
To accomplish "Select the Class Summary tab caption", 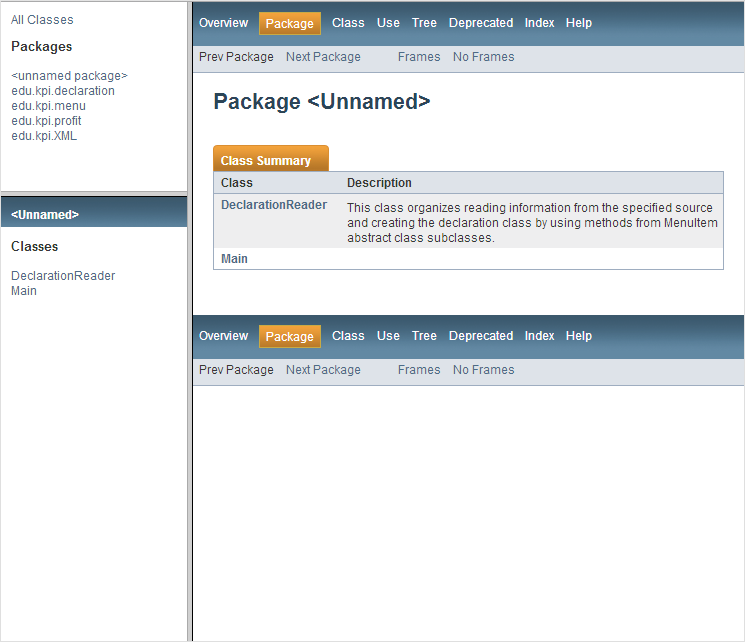I will point(271,159).
